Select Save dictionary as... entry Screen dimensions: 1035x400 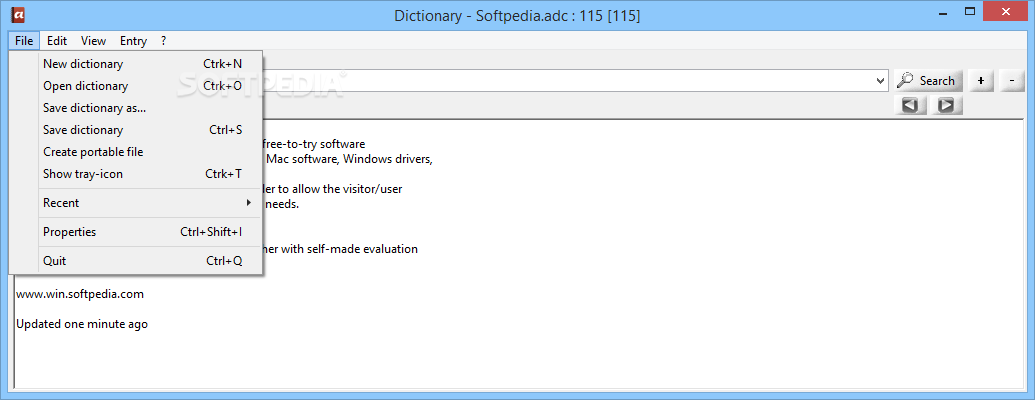click(136, 108)
